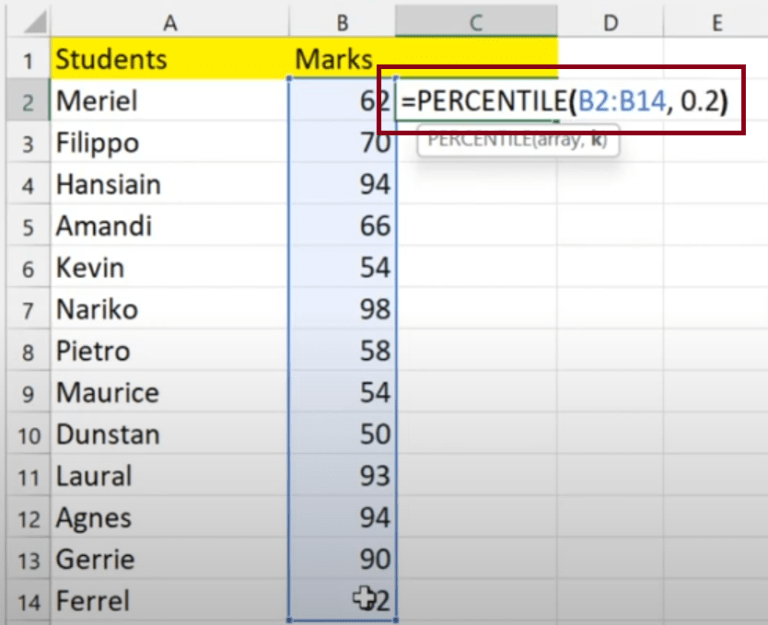Select column B header
The height and width of the screenshot is (625, 768).
point(342,22)
